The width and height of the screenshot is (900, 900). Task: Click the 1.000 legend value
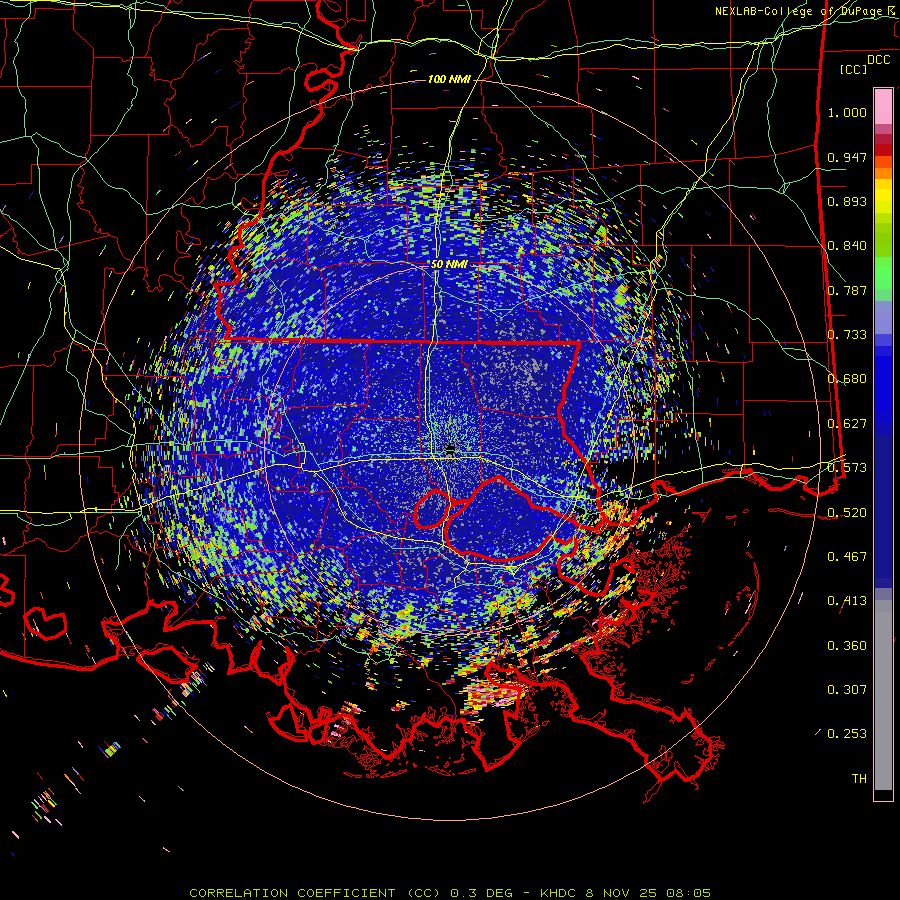click(847, 112)
